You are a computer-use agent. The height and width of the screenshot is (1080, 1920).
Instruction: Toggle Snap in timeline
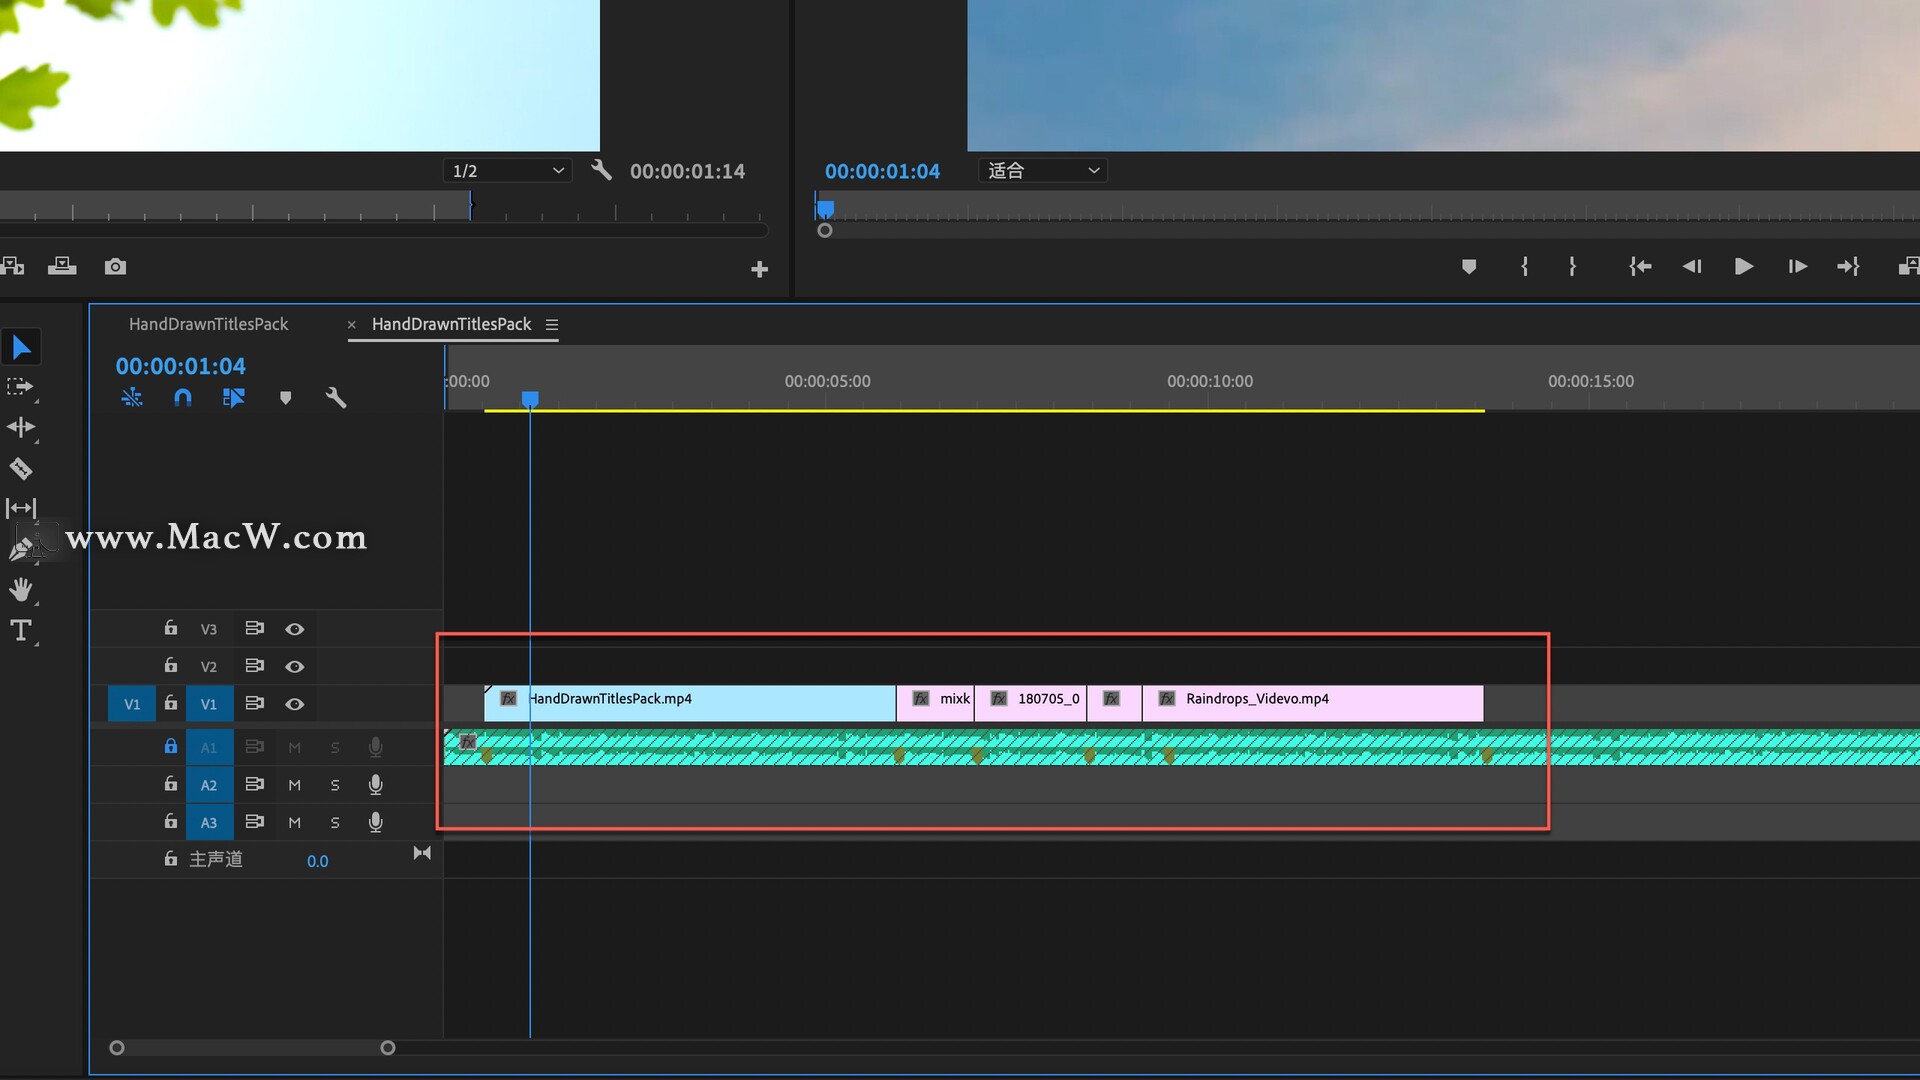[182, 398]
